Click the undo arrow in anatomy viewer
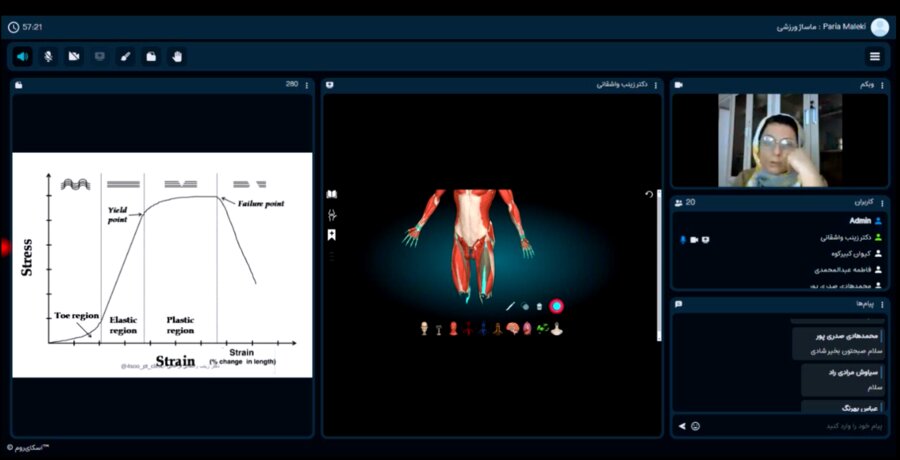Viewport: 900px width, 460px height. click(x=649, y=195)
